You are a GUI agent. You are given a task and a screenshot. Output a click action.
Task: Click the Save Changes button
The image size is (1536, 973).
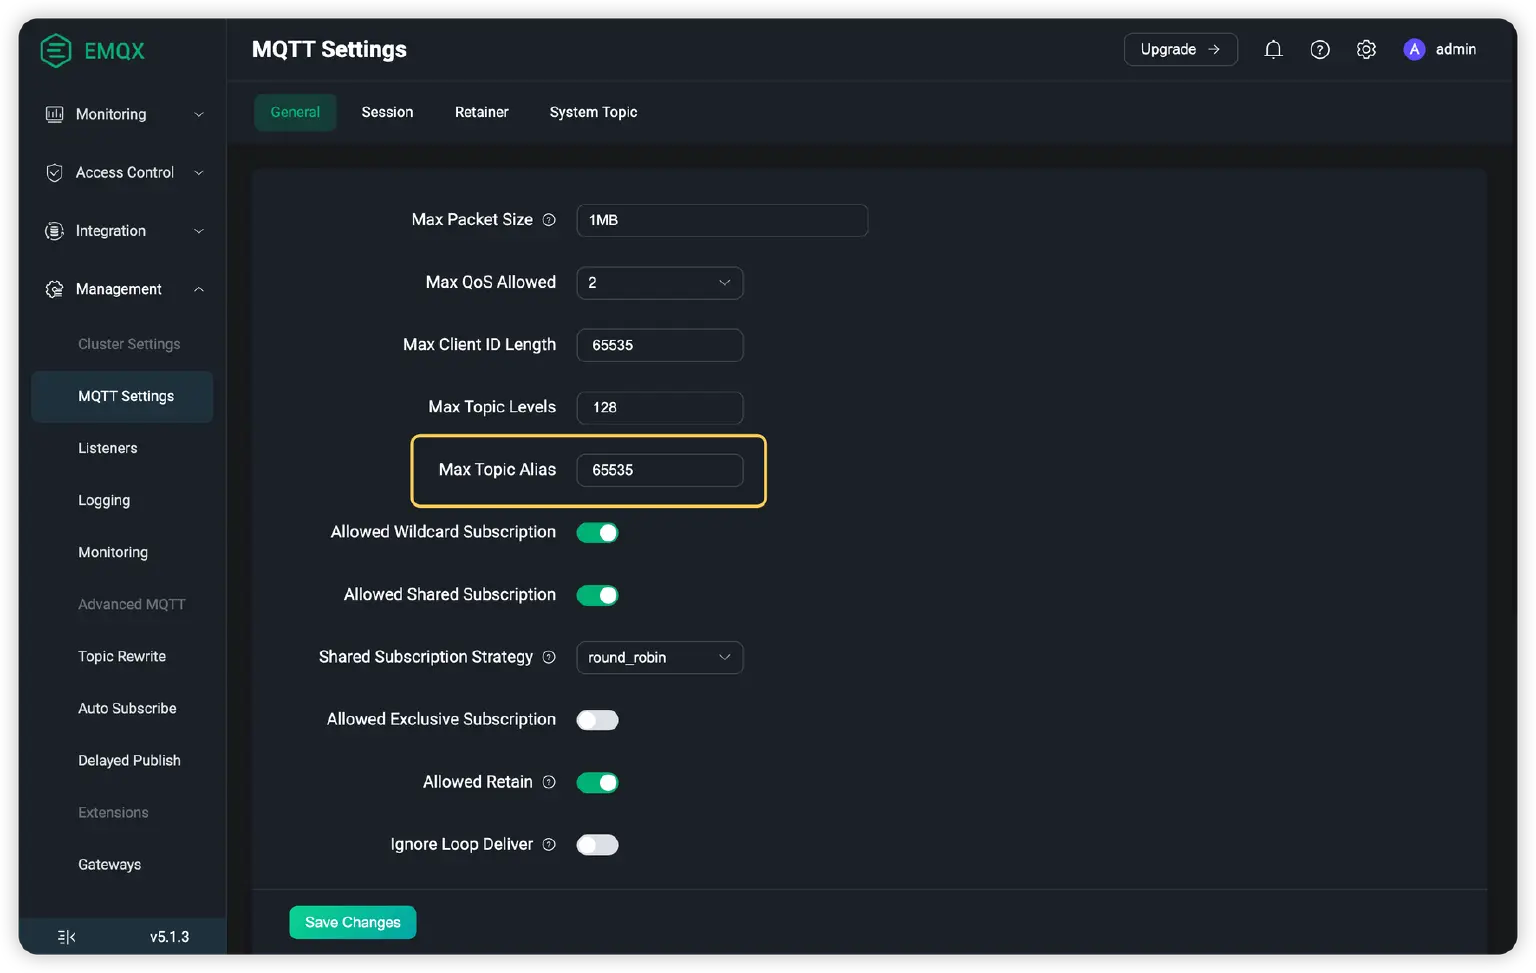(x=352, y=921)
